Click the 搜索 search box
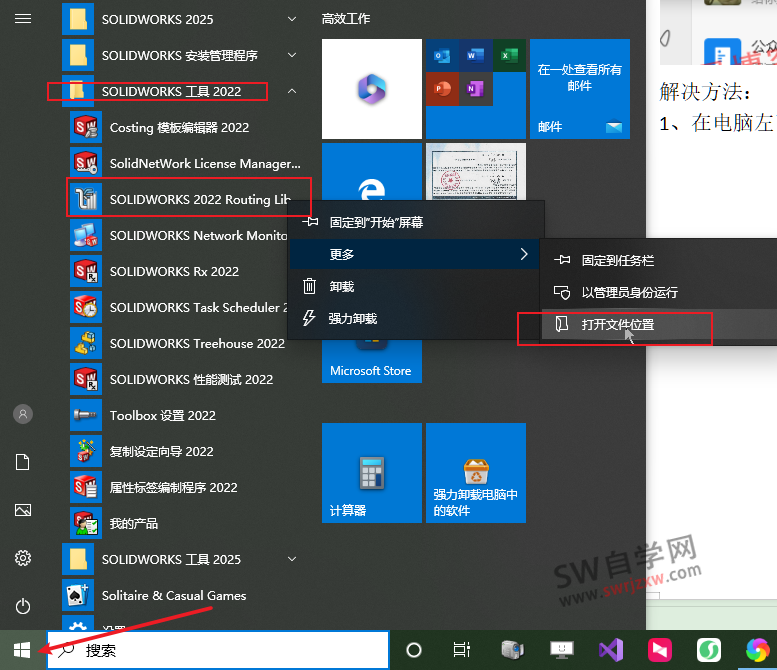Viewport: 777px width, 670px height. point(218,650)
